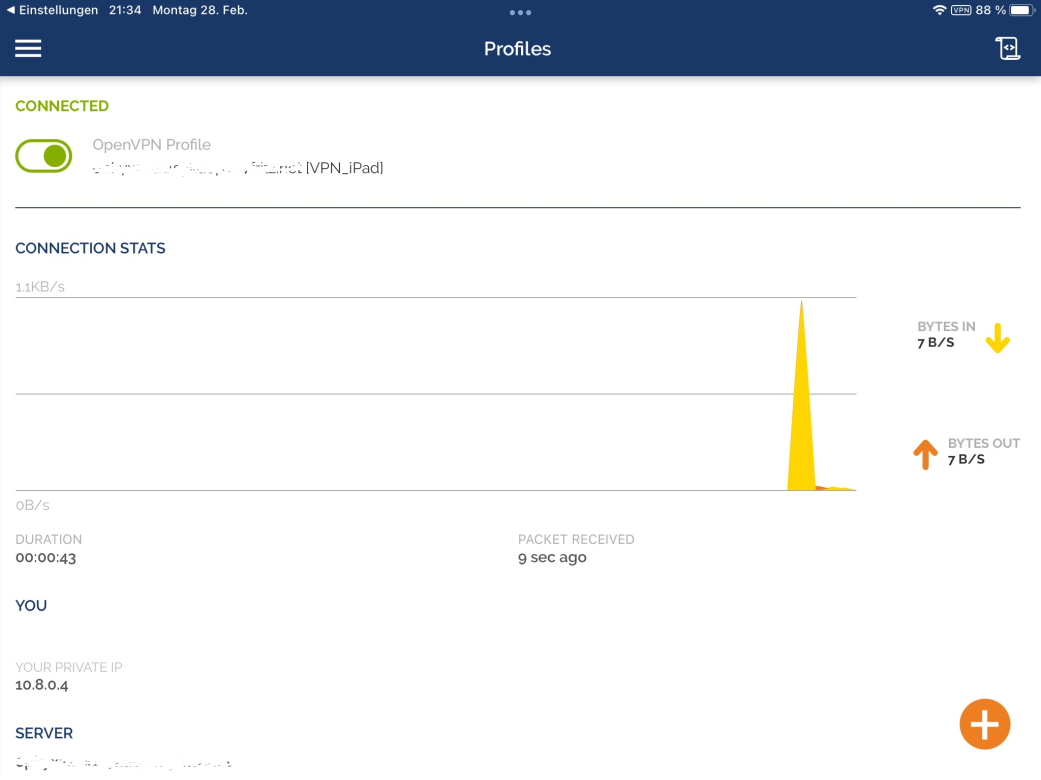Tap the yellow traffic spike in graph

[x=801, y=420]
